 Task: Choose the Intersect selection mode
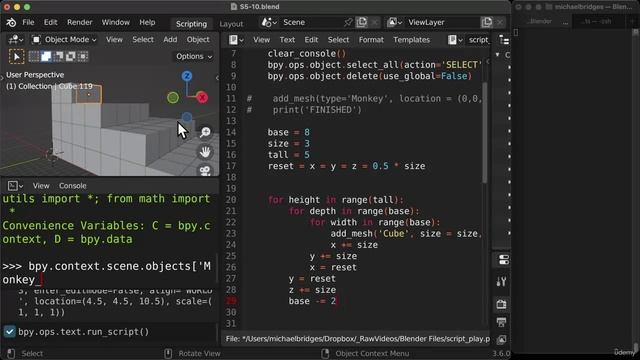tap(83, 56)
